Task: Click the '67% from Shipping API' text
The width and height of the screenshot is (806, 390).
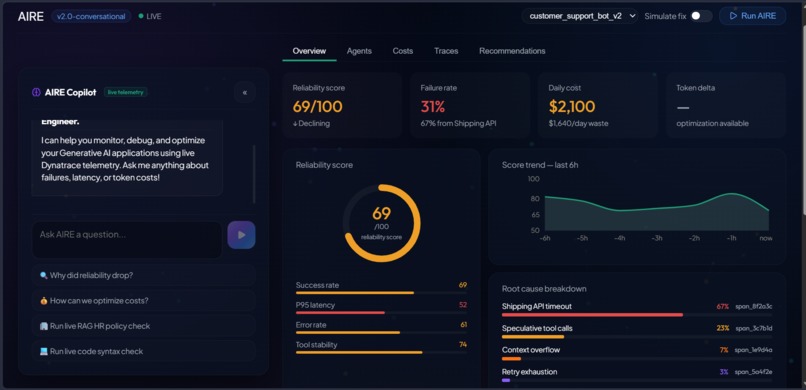Action: click(x=458, y=123)
